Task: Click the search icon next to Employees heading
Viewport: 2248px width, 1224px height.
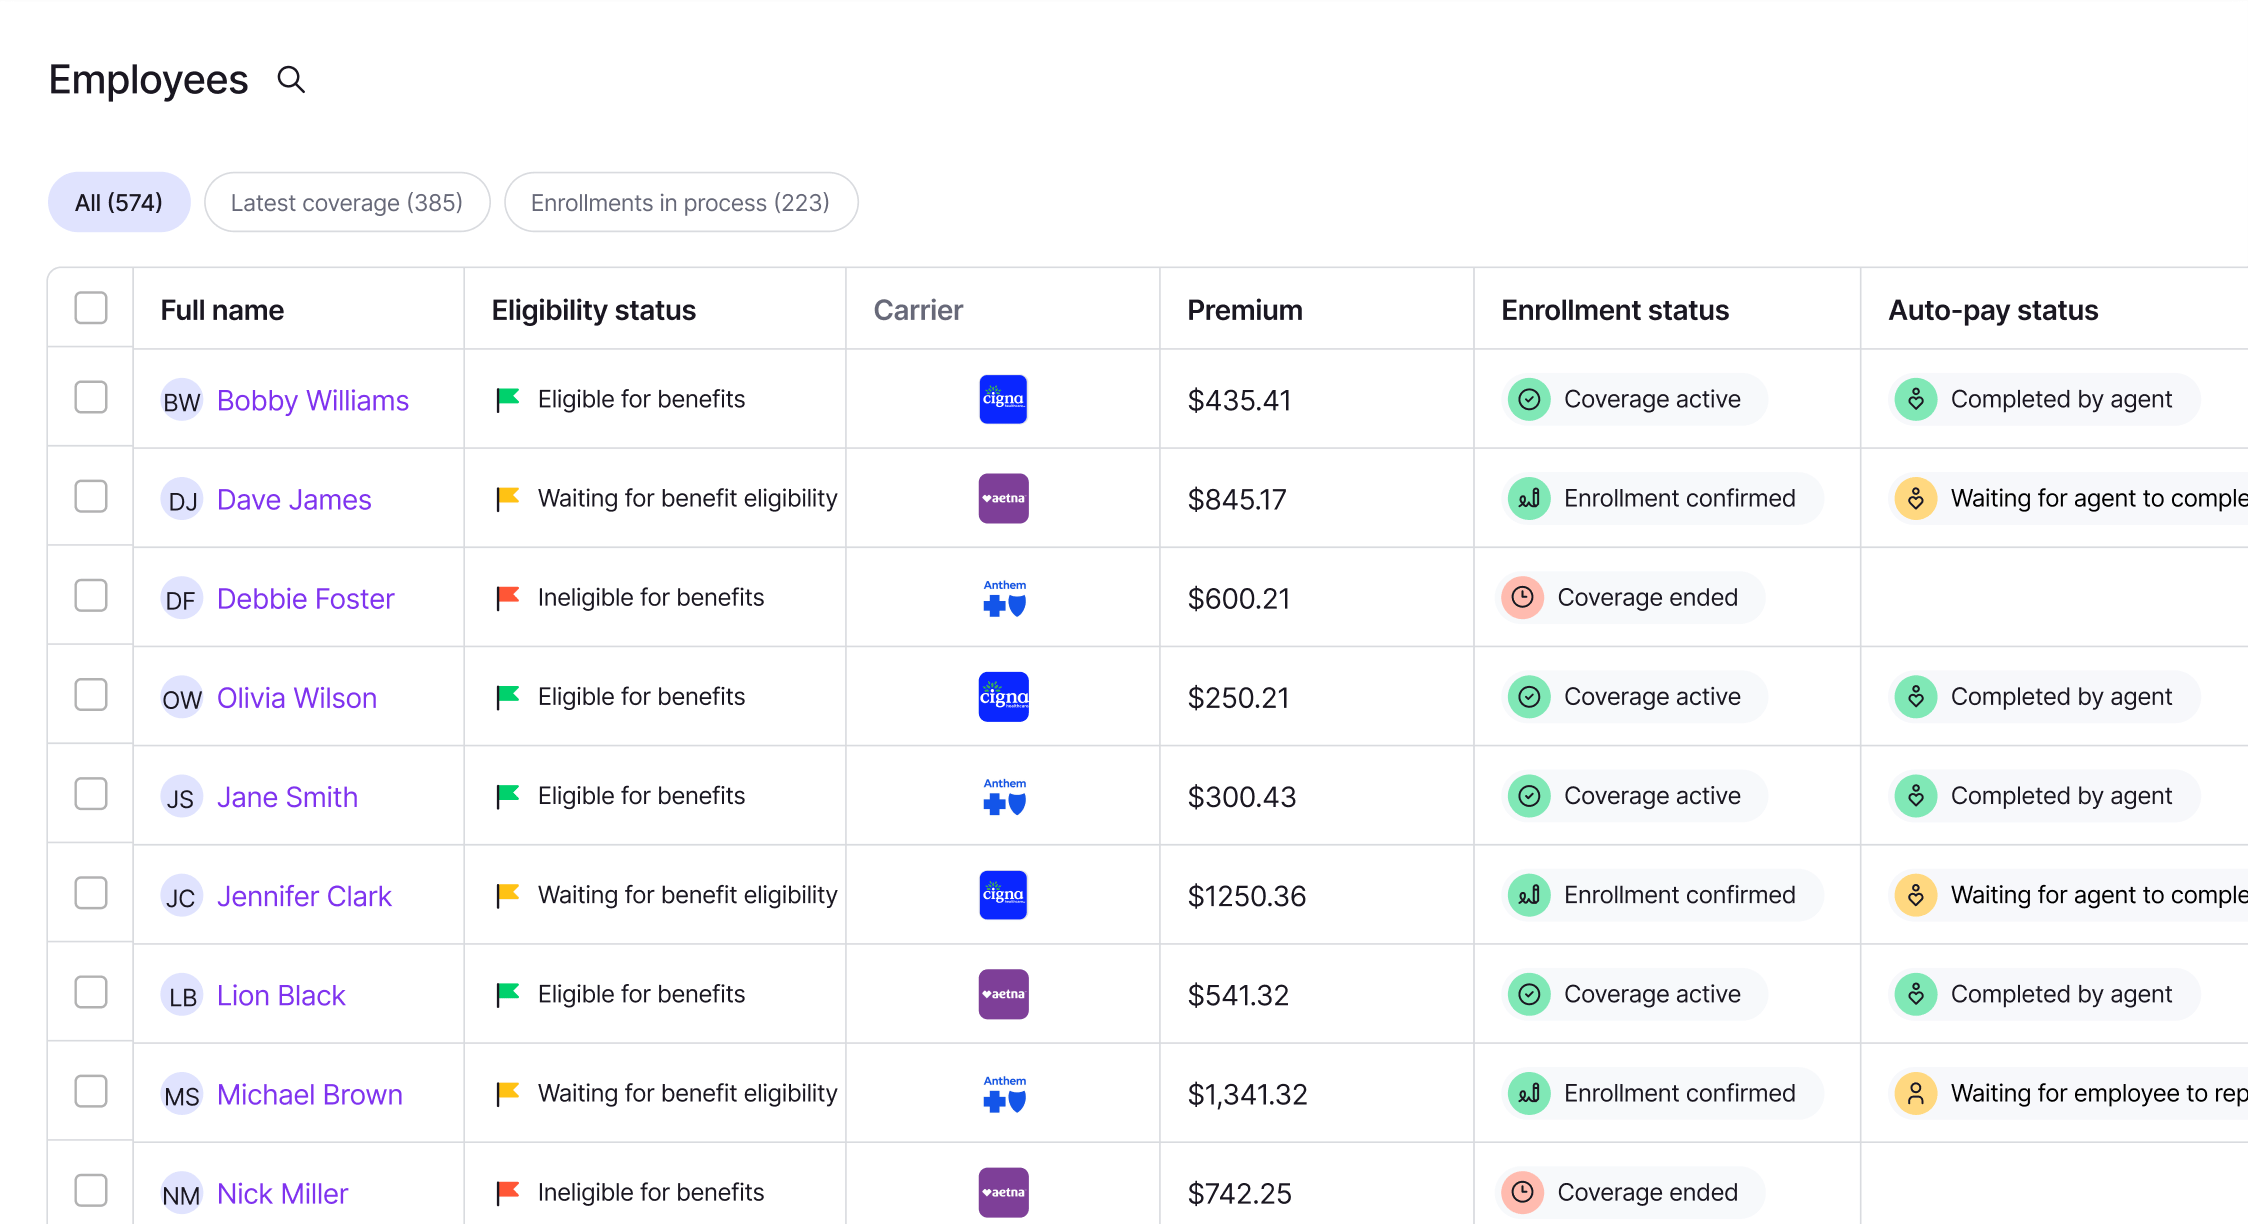Action: [291, 80]
